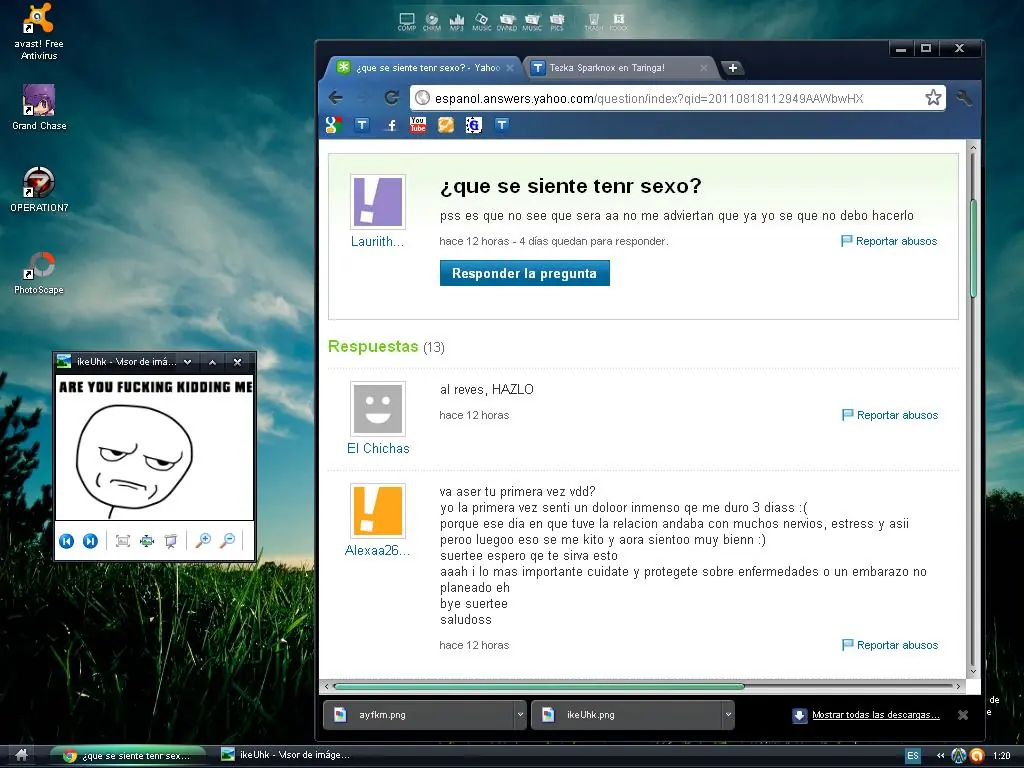Click the address bar URL
1024x768 pixels.
coord(649,99)
